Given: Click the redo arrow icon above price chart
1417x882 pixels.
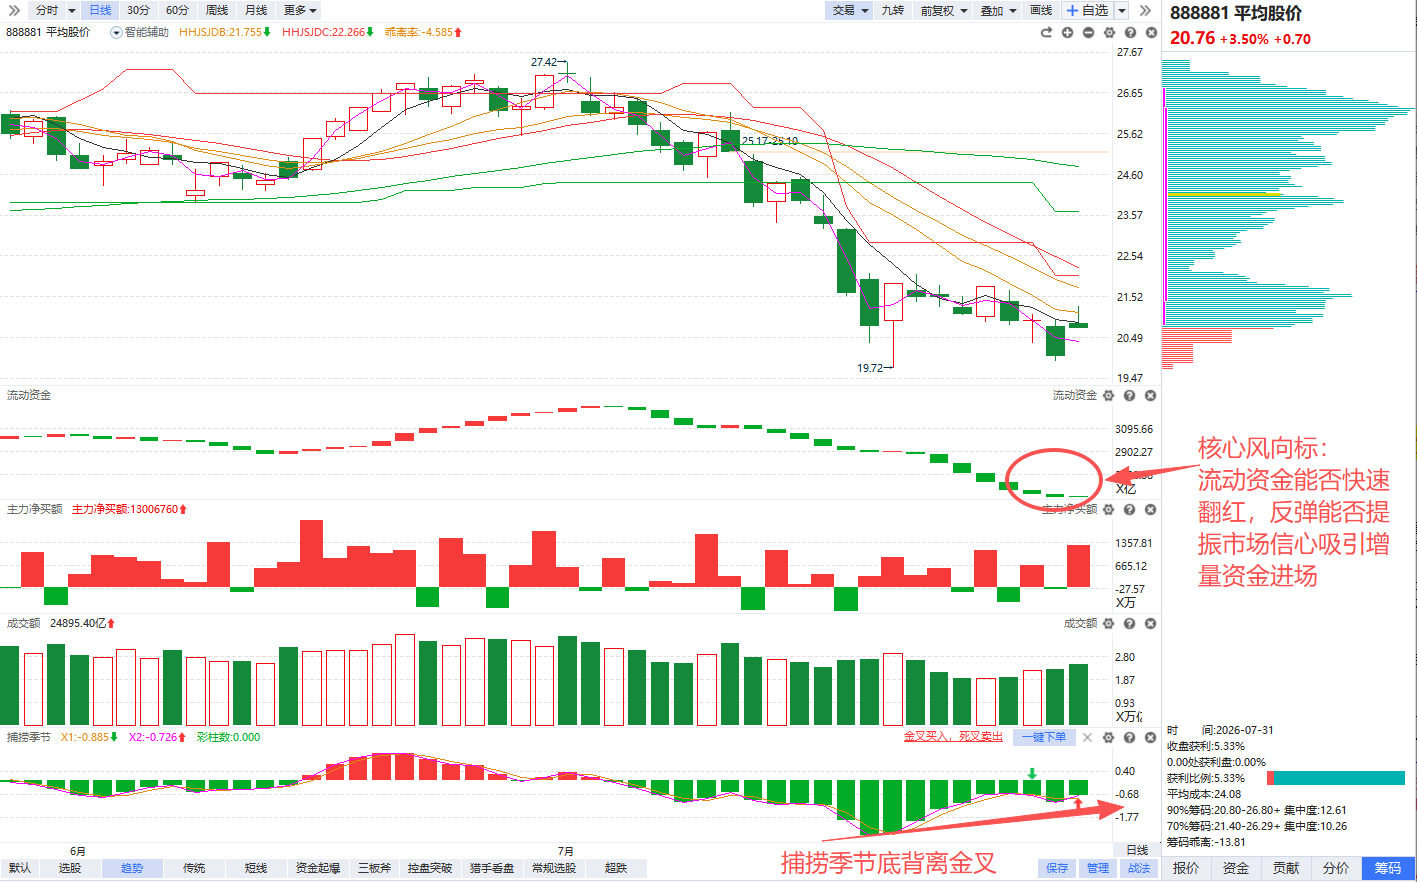Looking at the screenshot, I should click(1046, 33).
